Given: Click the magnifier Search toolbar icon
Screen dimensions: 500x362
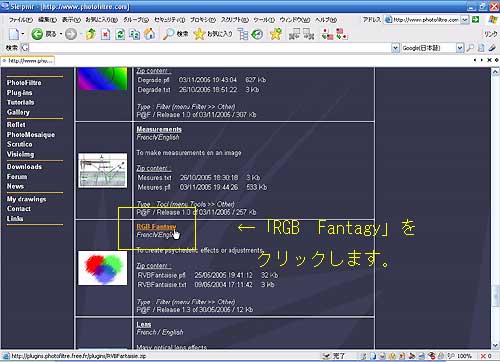Looking at the screenshot, I should pos(168,34).
